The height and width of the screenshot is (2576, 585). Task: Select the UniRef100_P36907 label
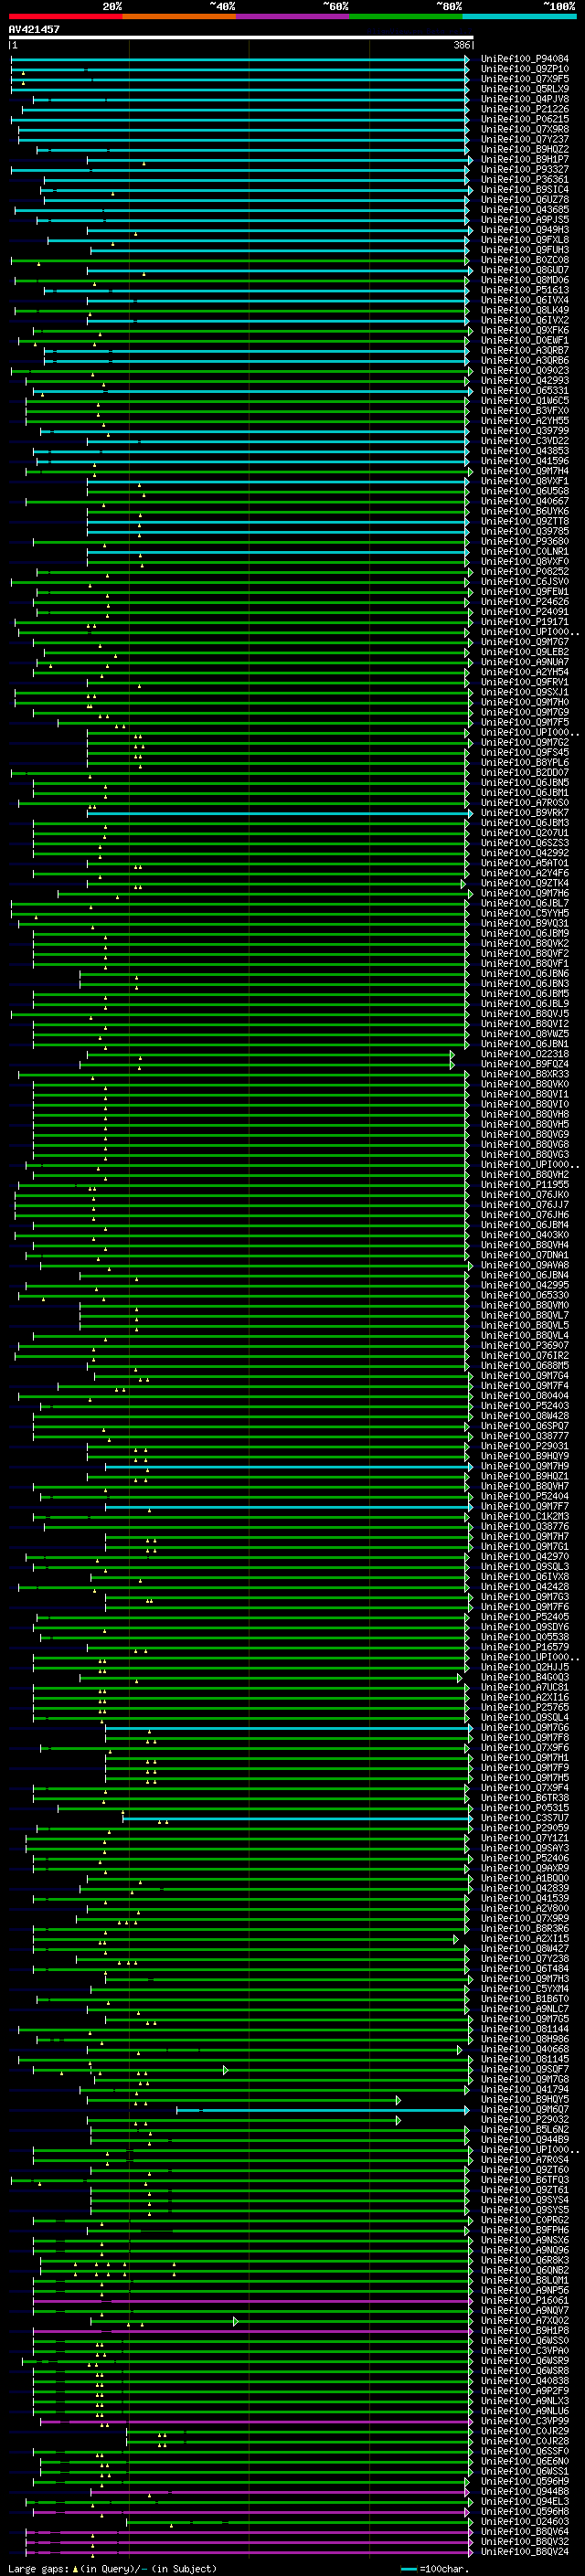pyautogui.click(x=525, y=1346)
